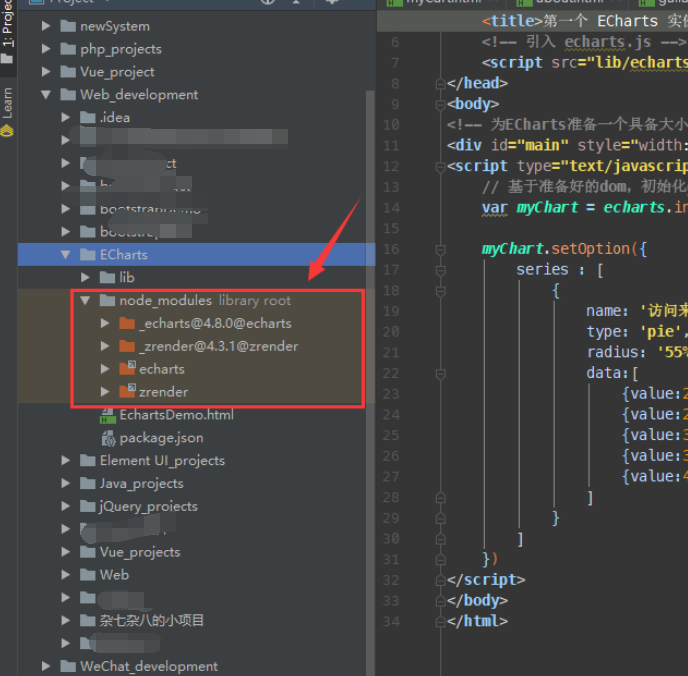The width and height of the screenshot is (688, 676).
Task: Fold the data array on line 22
Action: [441, 374]
